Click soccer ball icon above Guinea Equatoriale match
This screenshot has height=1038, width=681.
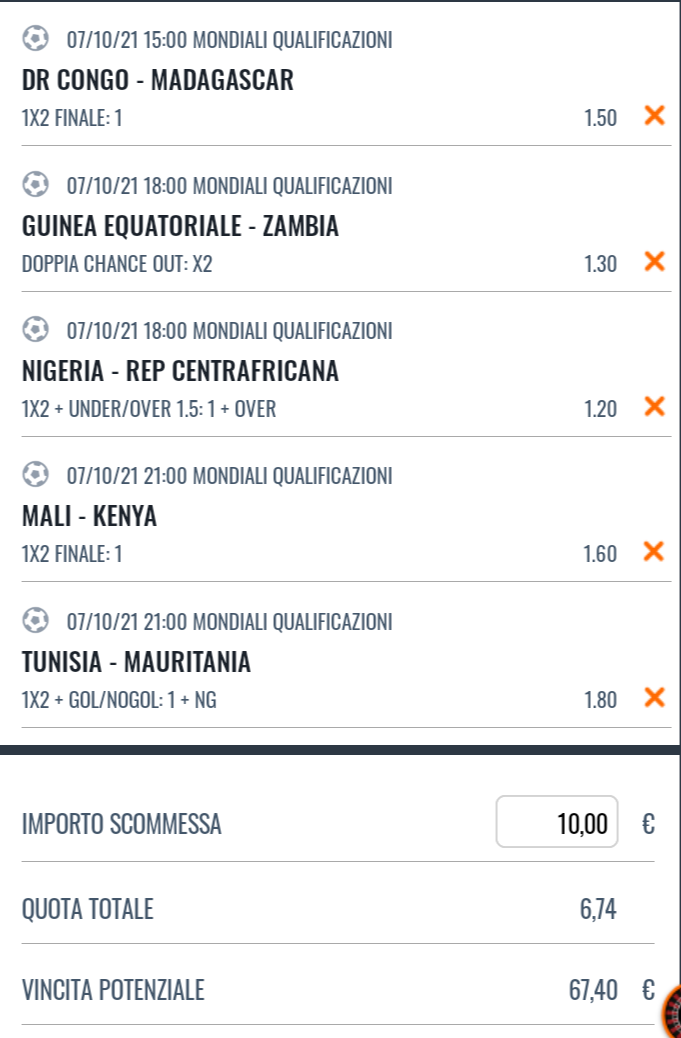(36, 184)
